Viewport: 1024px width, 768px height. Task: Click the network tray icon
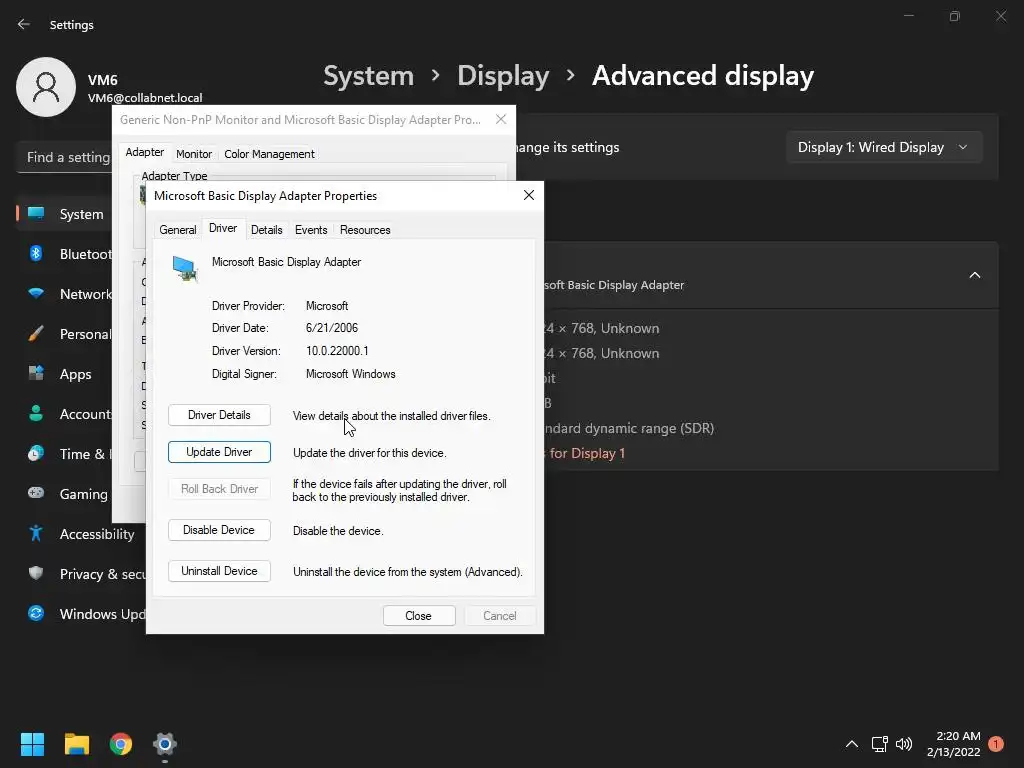879,744
